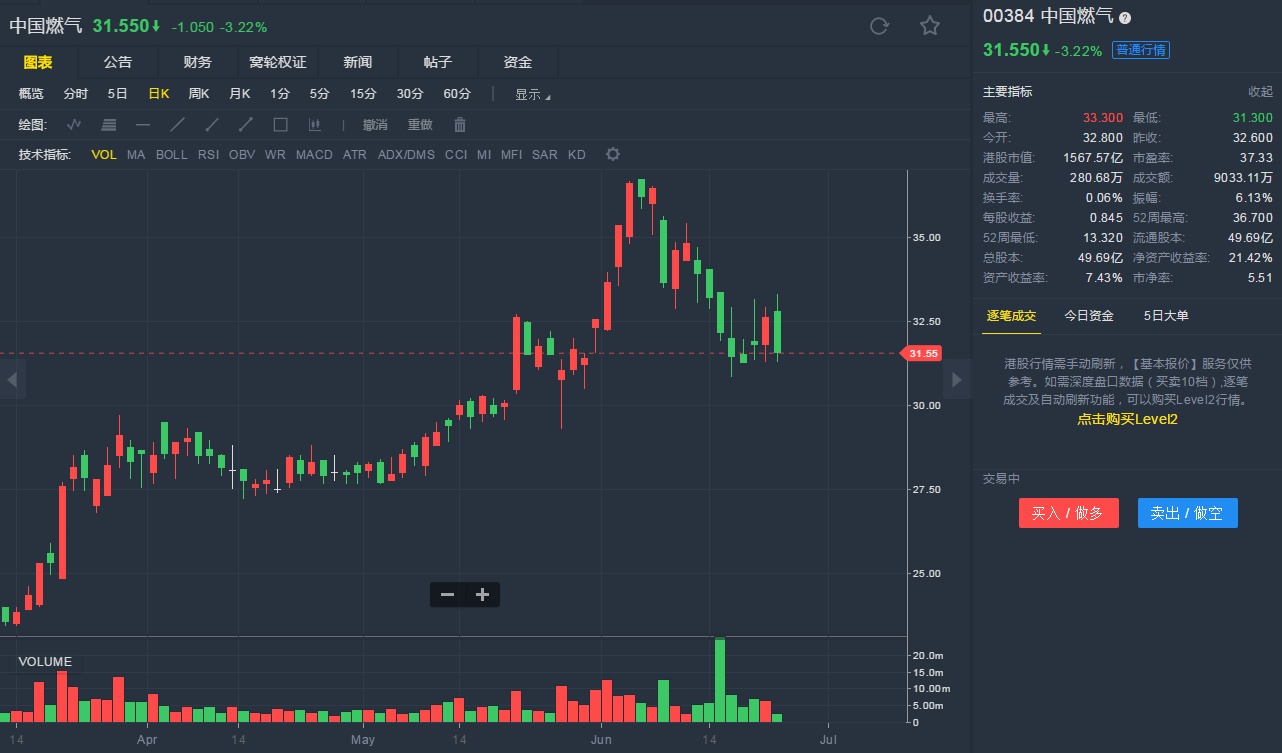Zoom in the chart with plus button
The image size is (1282, 753).
(482, 595)
